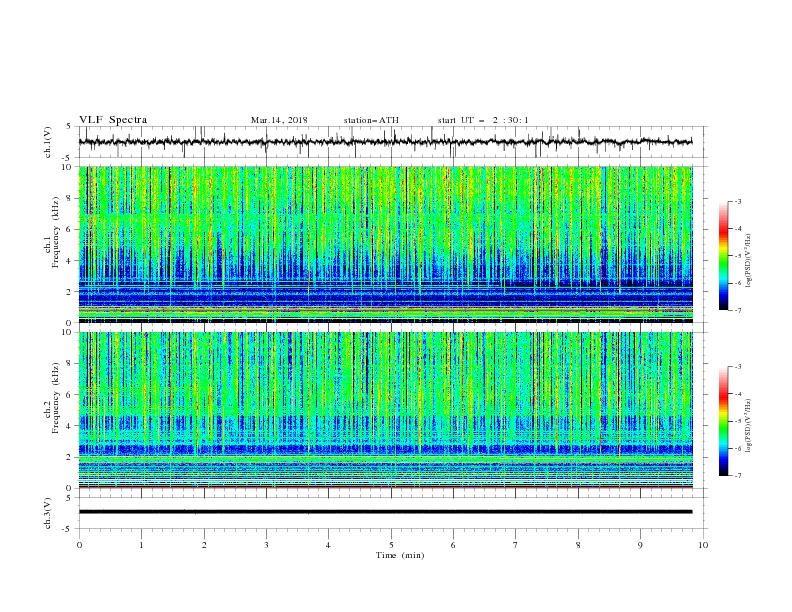Select the "start UT = 2 :30: 1" text

(x=483, y=120)
